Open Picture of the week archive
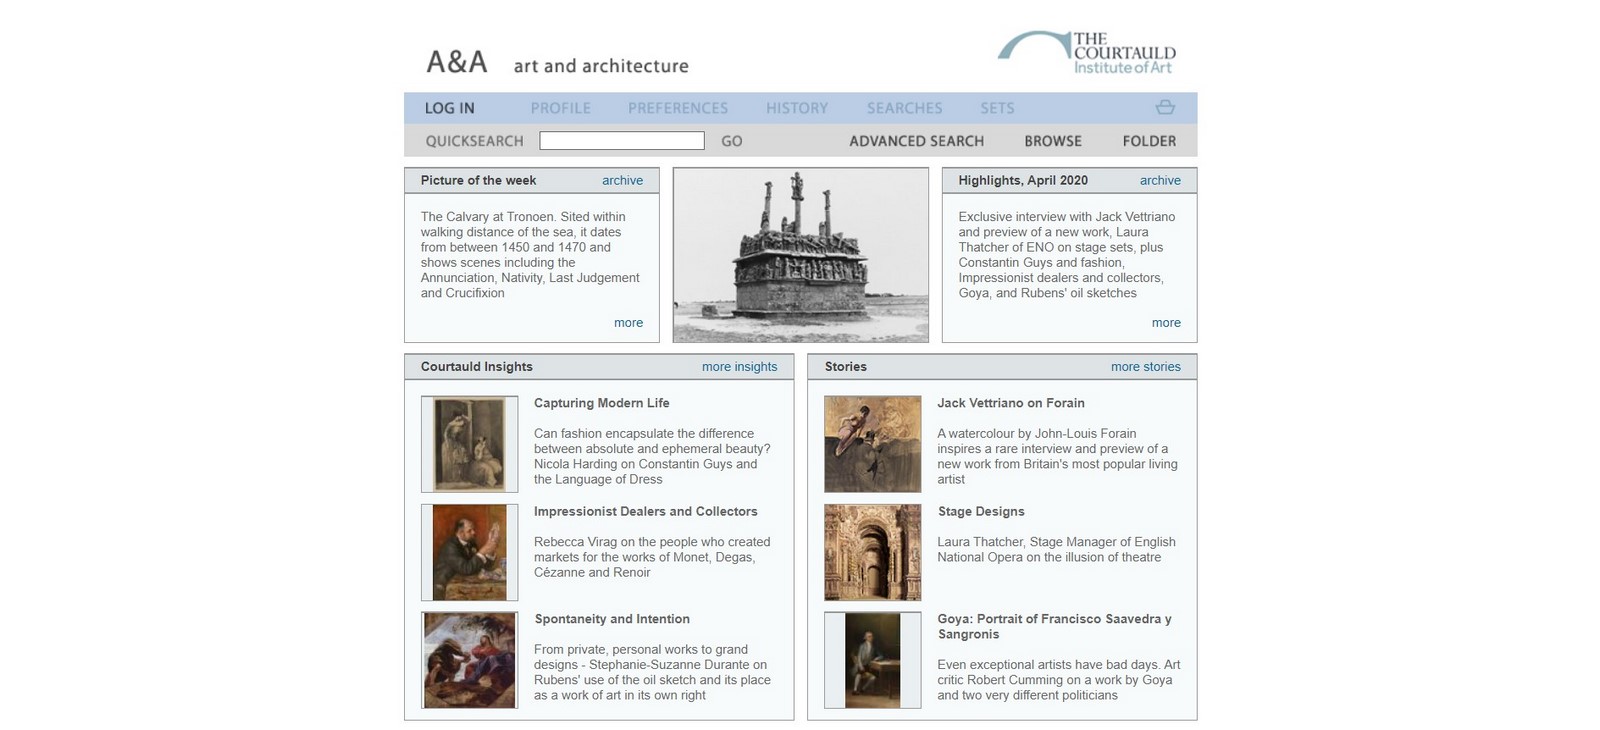 point(622,180)
